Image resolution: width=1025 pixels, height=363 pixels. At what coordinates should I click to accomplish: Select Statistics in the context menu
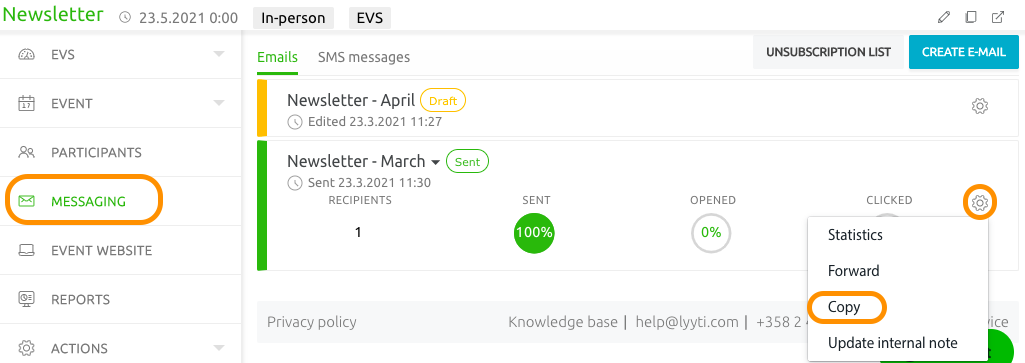855,235
